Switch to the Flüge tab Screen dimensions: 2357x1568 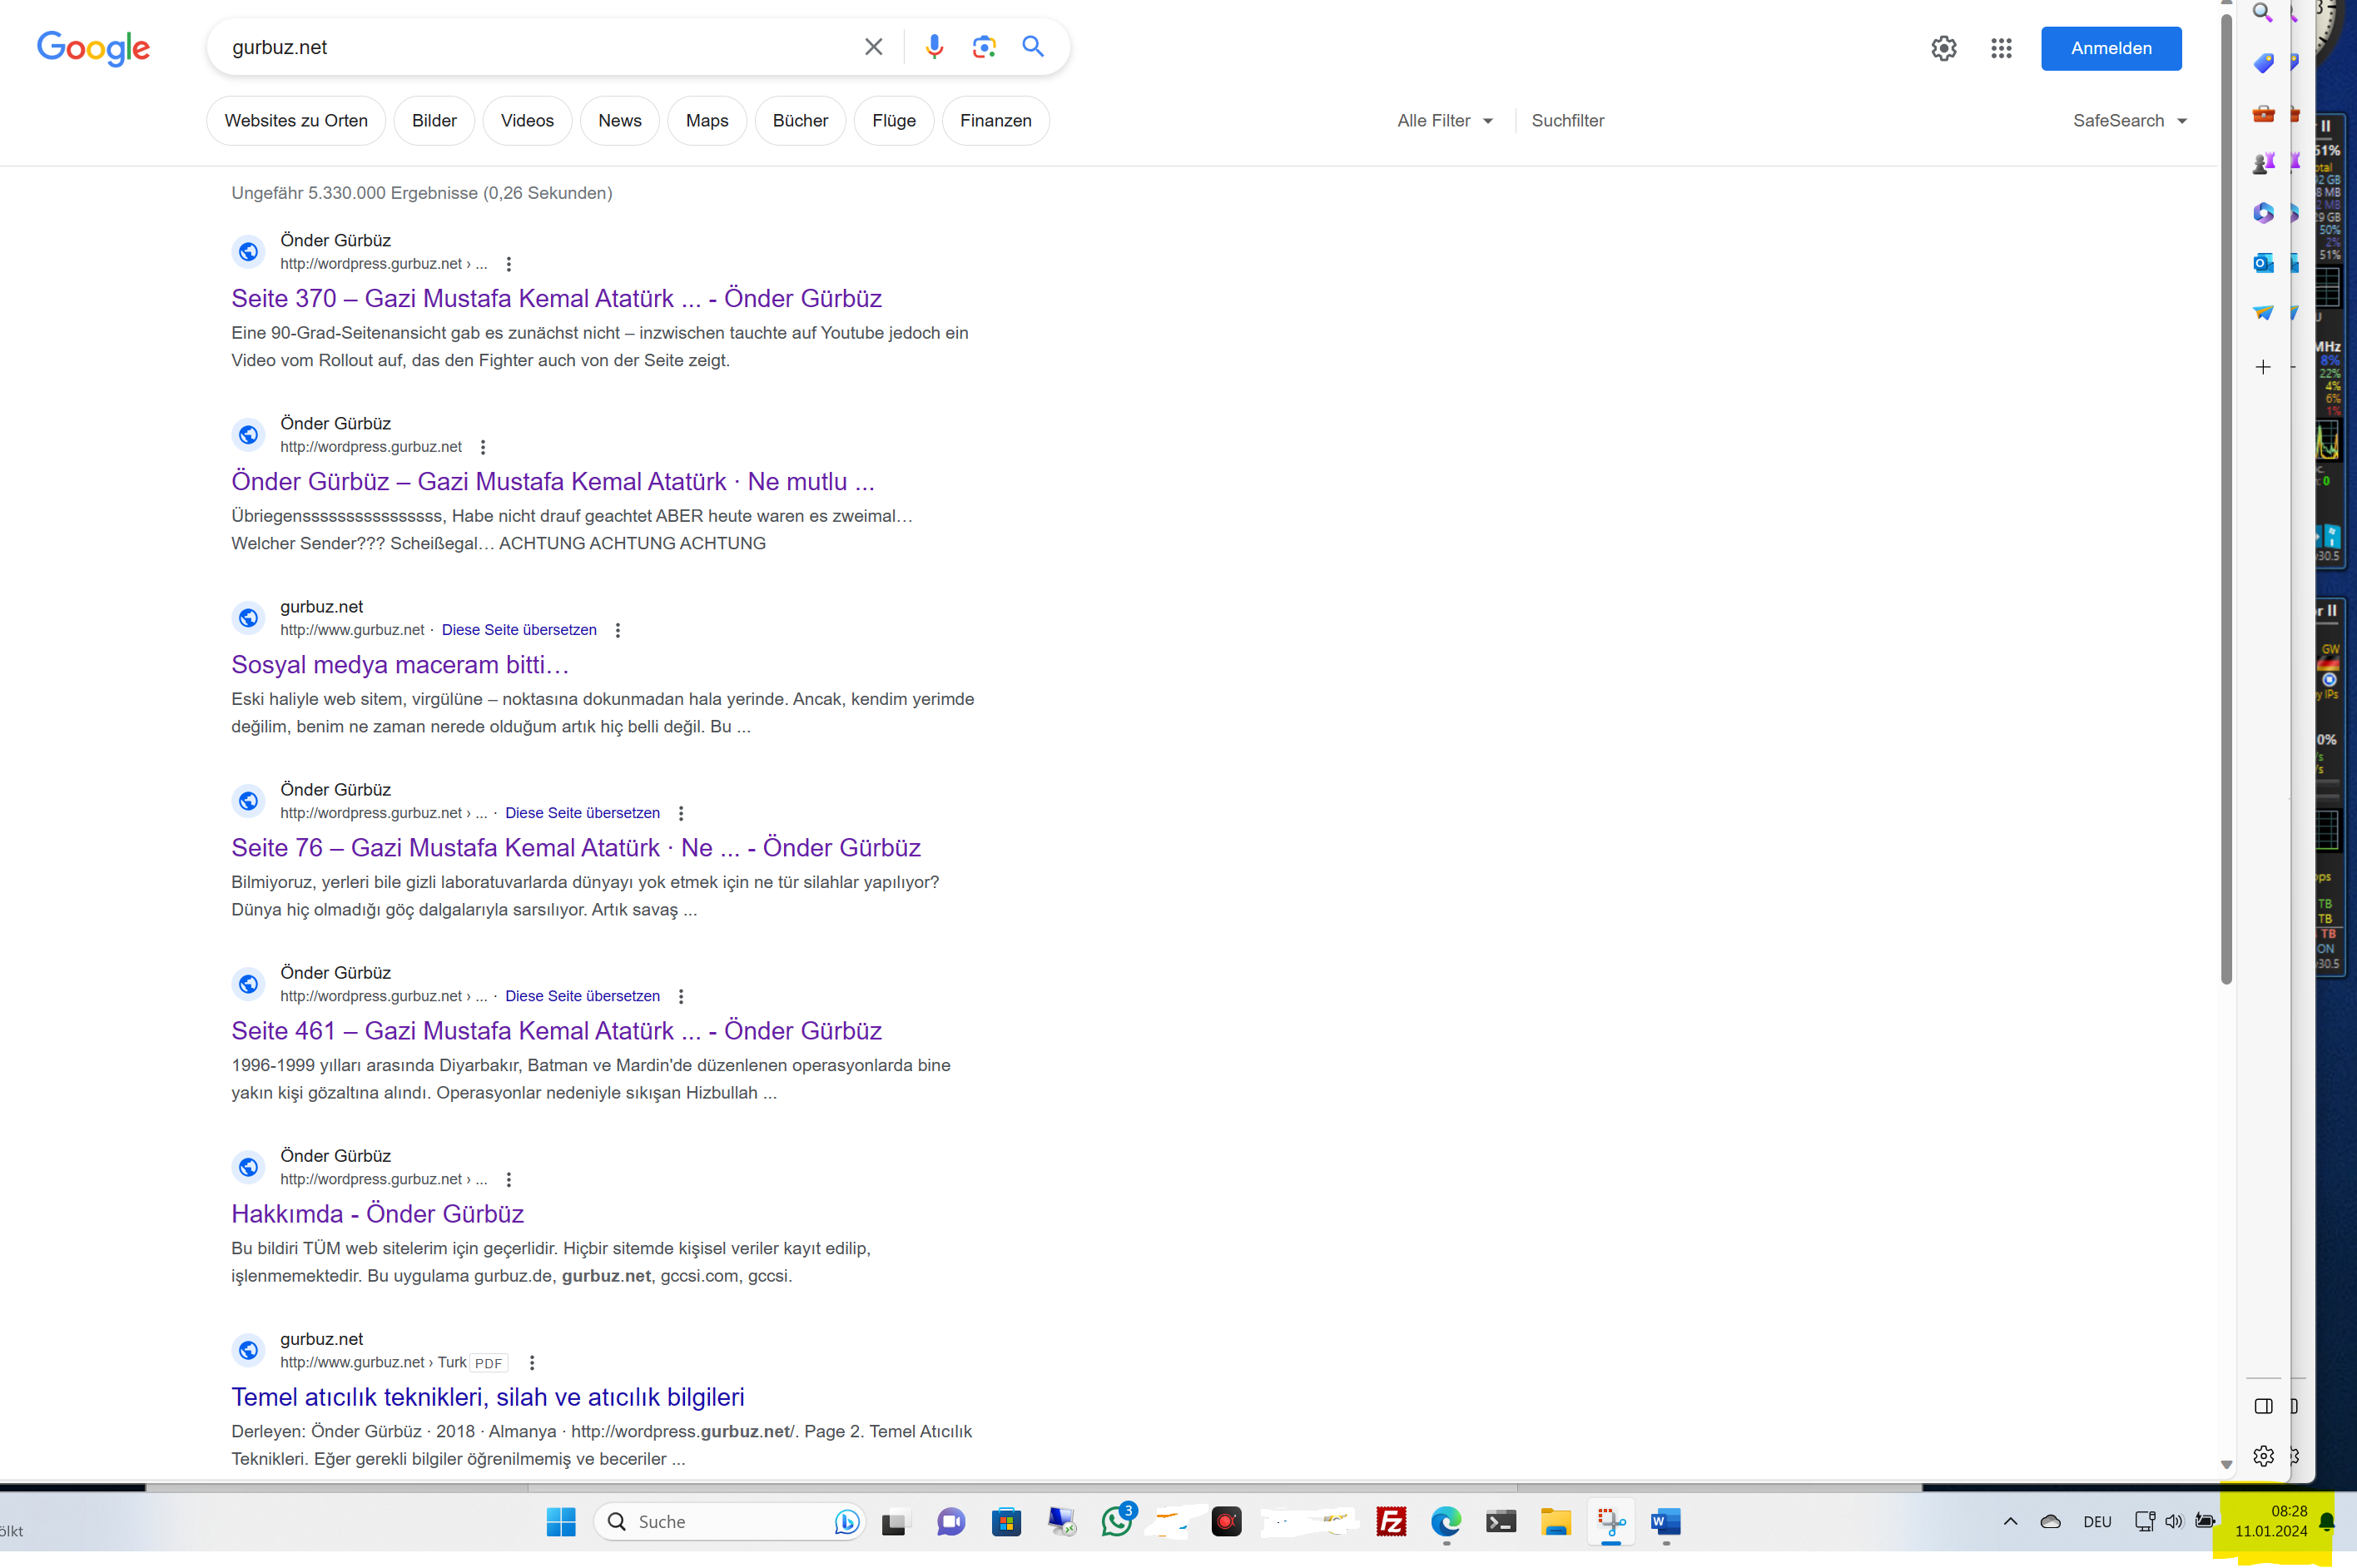(x=894, y=120)
